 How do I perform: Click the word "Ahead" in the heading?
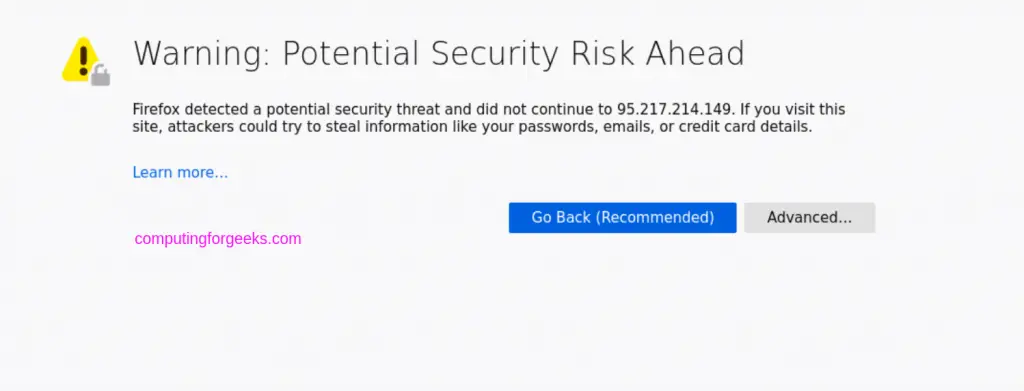coord(696,54)
